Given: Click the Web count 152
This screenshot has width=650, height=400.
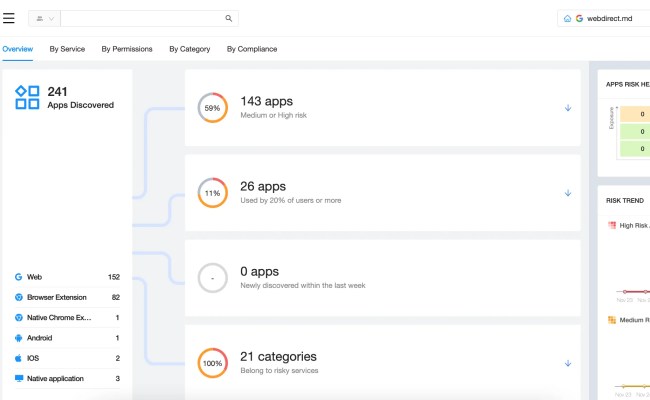Looking at the screenshot, I should point(114,277).
